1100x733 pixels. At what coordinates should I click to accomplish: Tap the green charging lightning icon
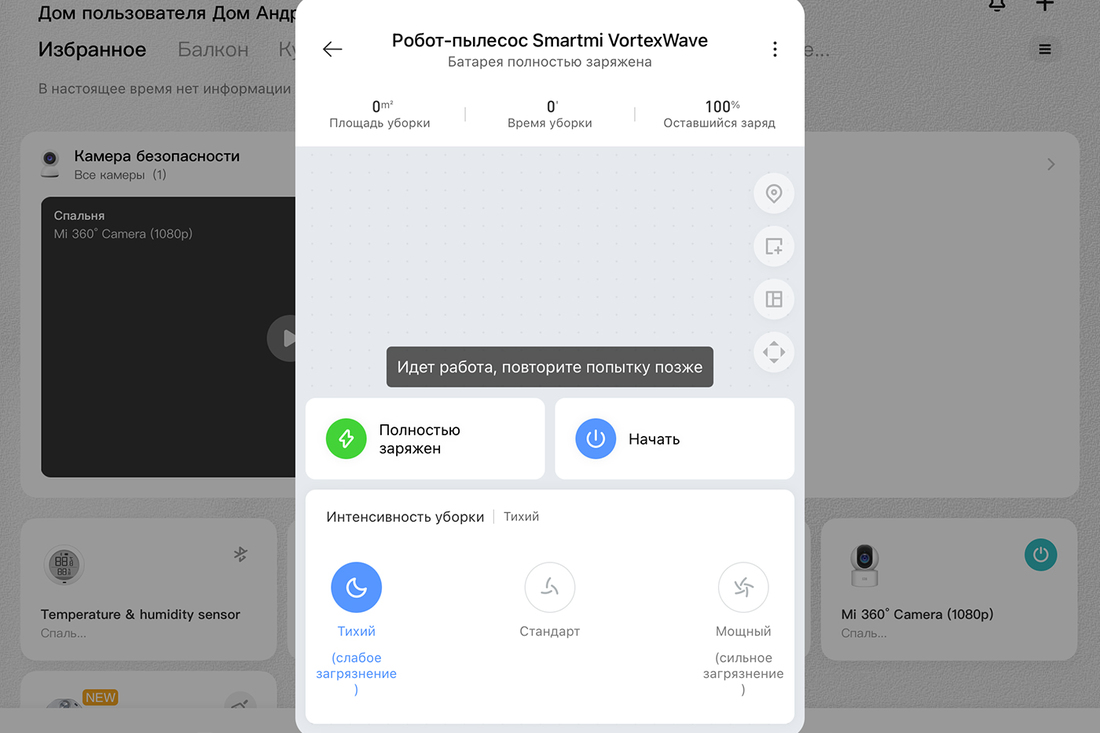pos(346,438)
